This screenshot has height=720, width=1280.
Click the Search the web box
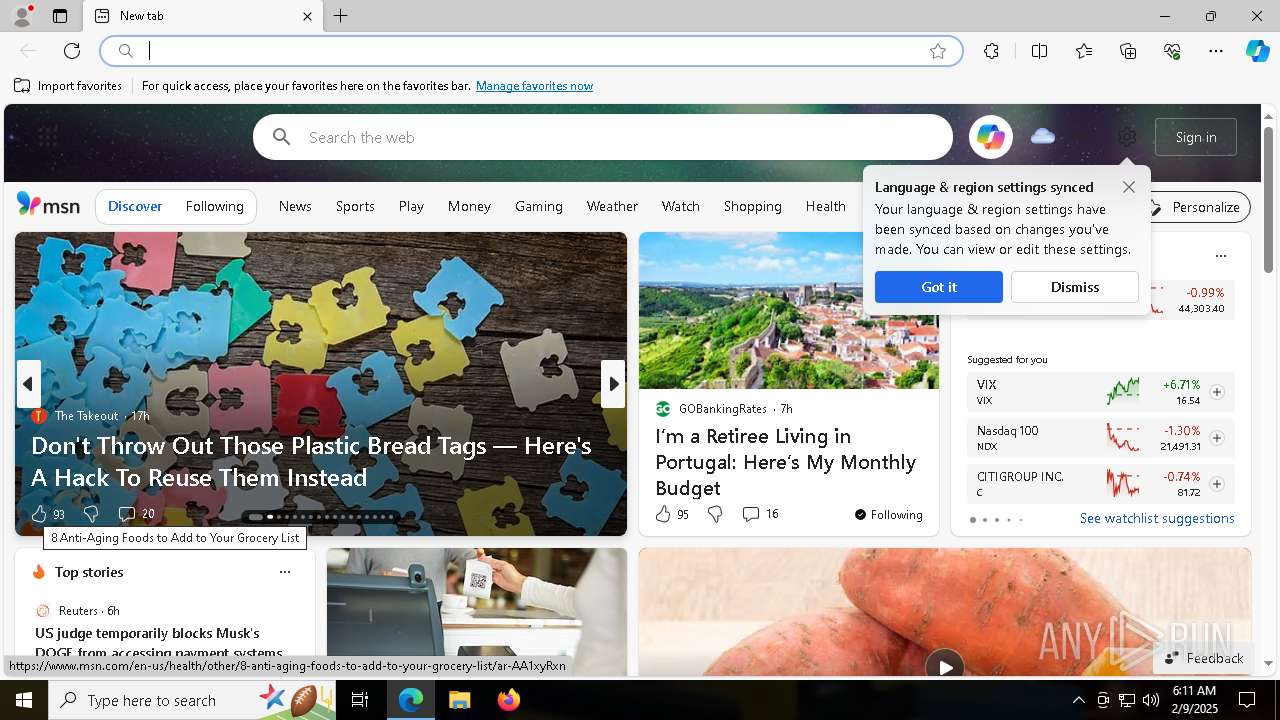pos(603,137)
